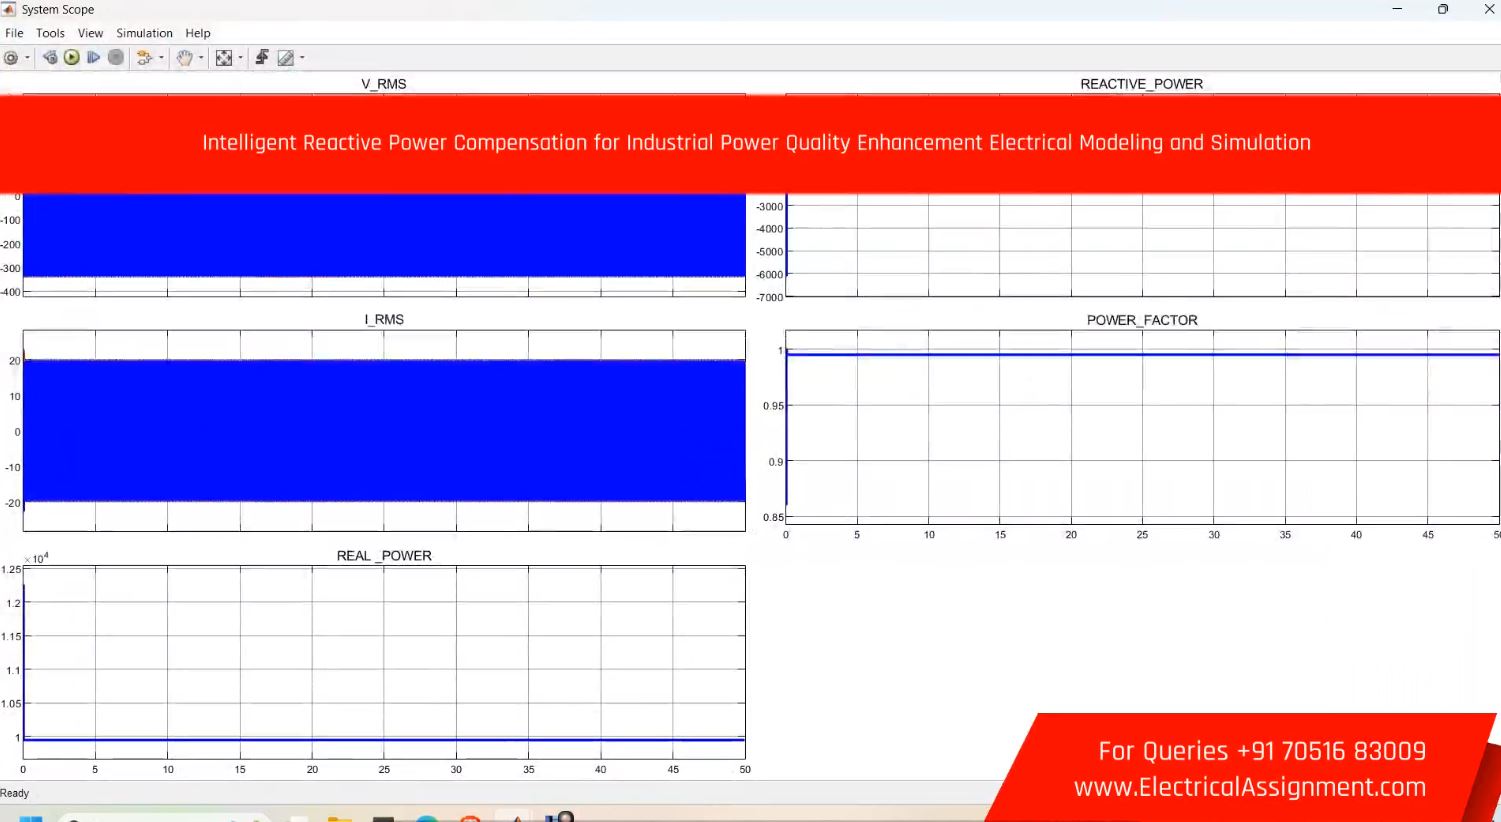Select the Pan hand tool
This screenshot has width=1501, height=822.
pyautogui.click(x=184, y=58)
